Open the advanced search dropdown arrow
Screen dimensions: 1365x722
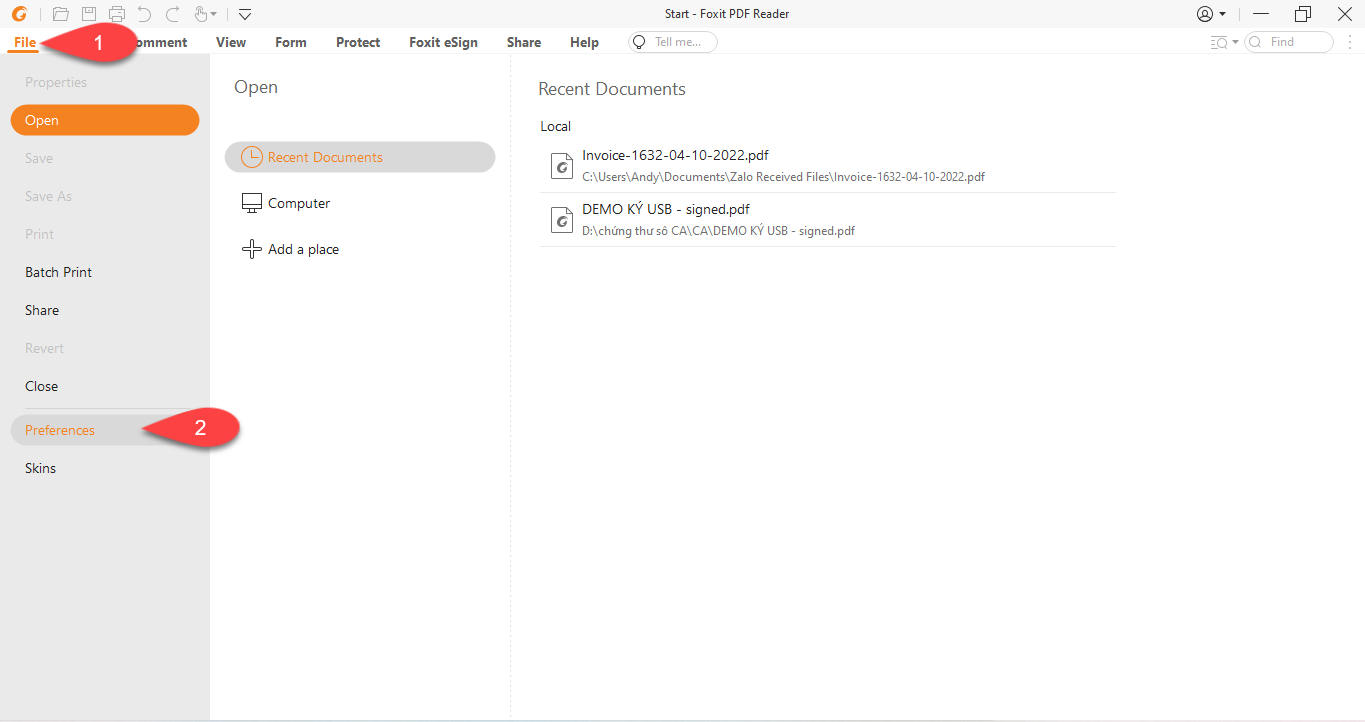(x=1235, y=42)
